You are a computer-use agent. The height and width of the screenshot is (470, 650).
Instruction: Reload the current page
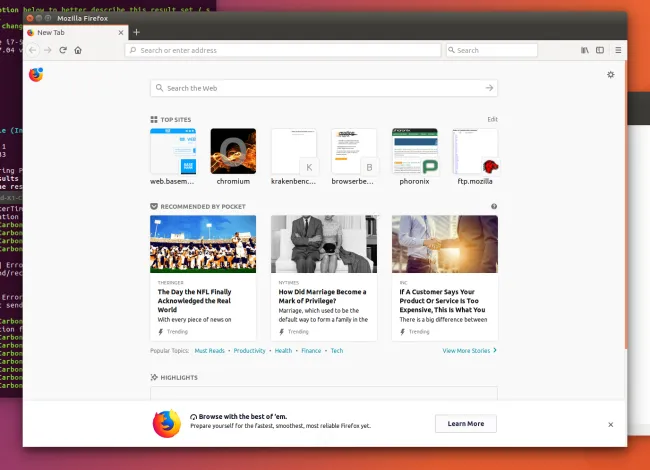(62, 50)
